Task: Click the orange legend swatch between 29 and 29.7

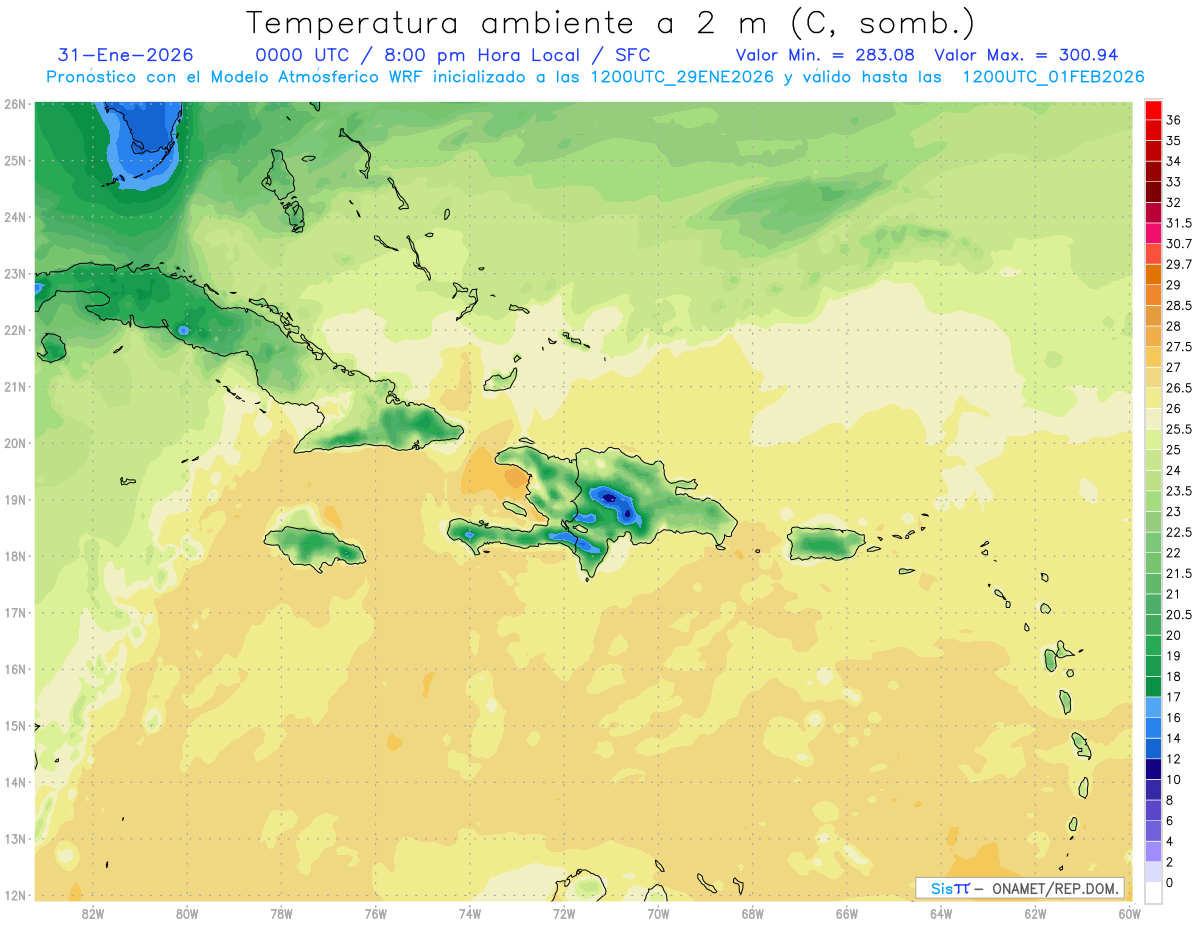Action: 1153,274
